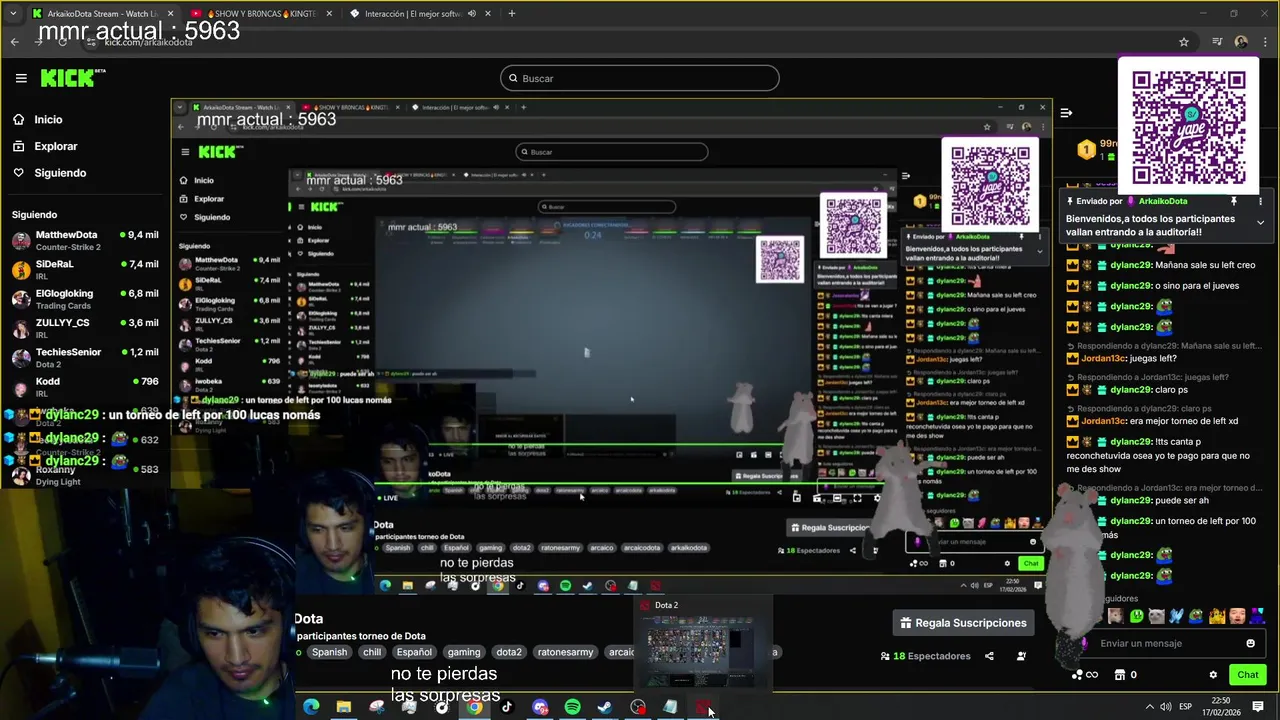Open Google Chrome from taskbar
Image resolution: width=1280 pixels, height=720 pixels.
coord(474,707)
